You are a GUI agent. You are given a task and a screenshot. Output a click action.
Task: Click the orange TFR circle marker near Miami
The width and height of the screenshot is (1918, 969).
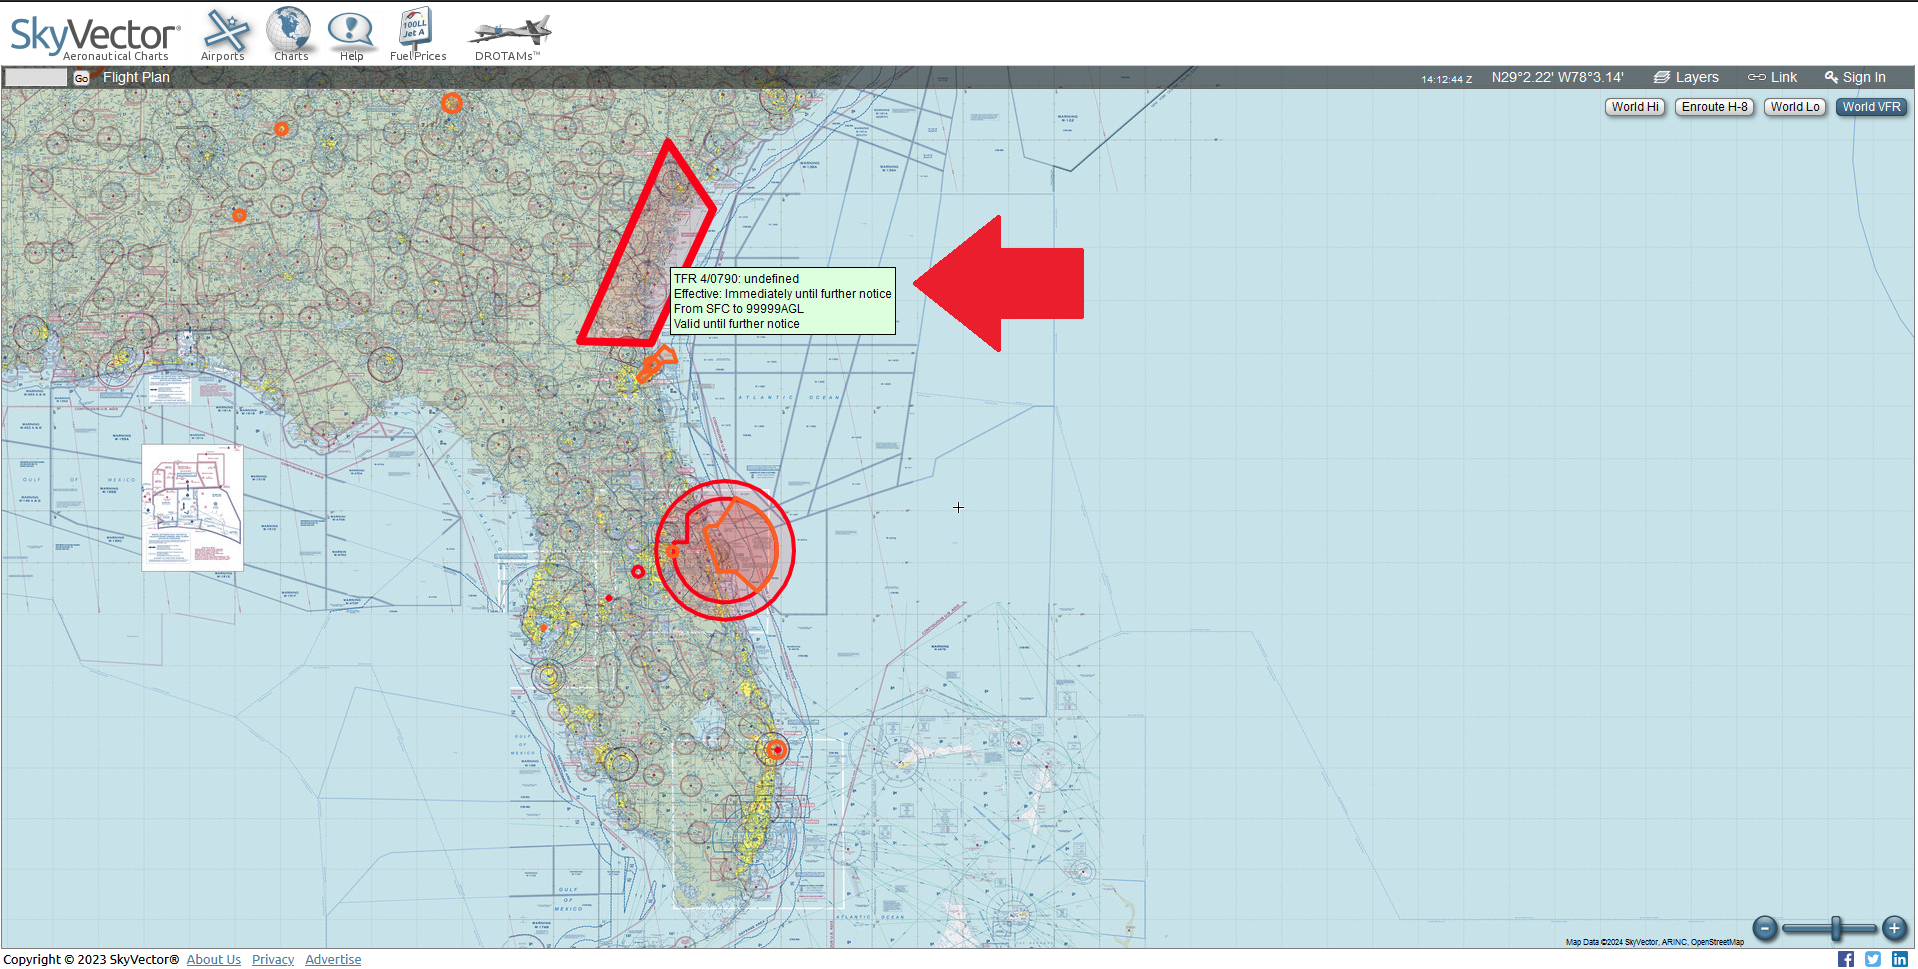click(776, 750)
